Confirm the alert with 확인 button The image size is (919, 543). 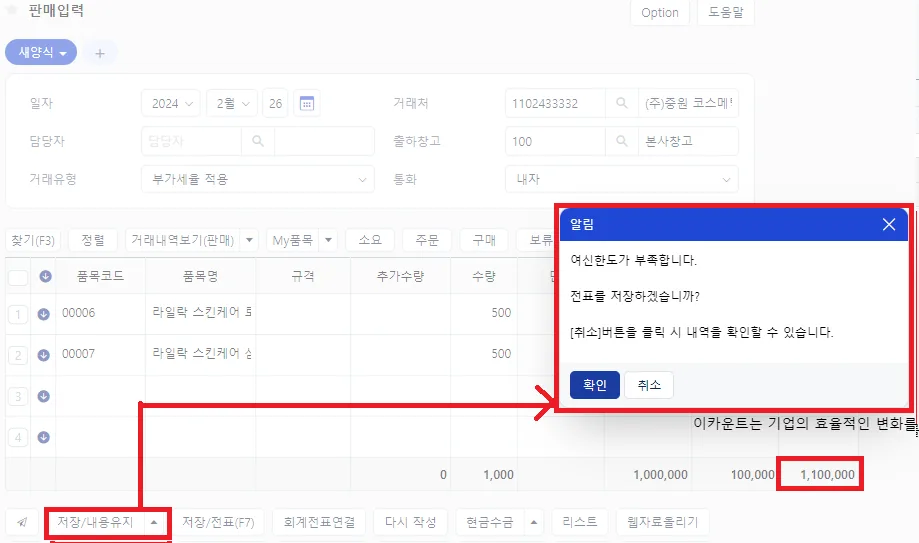(x=594, y=385)
